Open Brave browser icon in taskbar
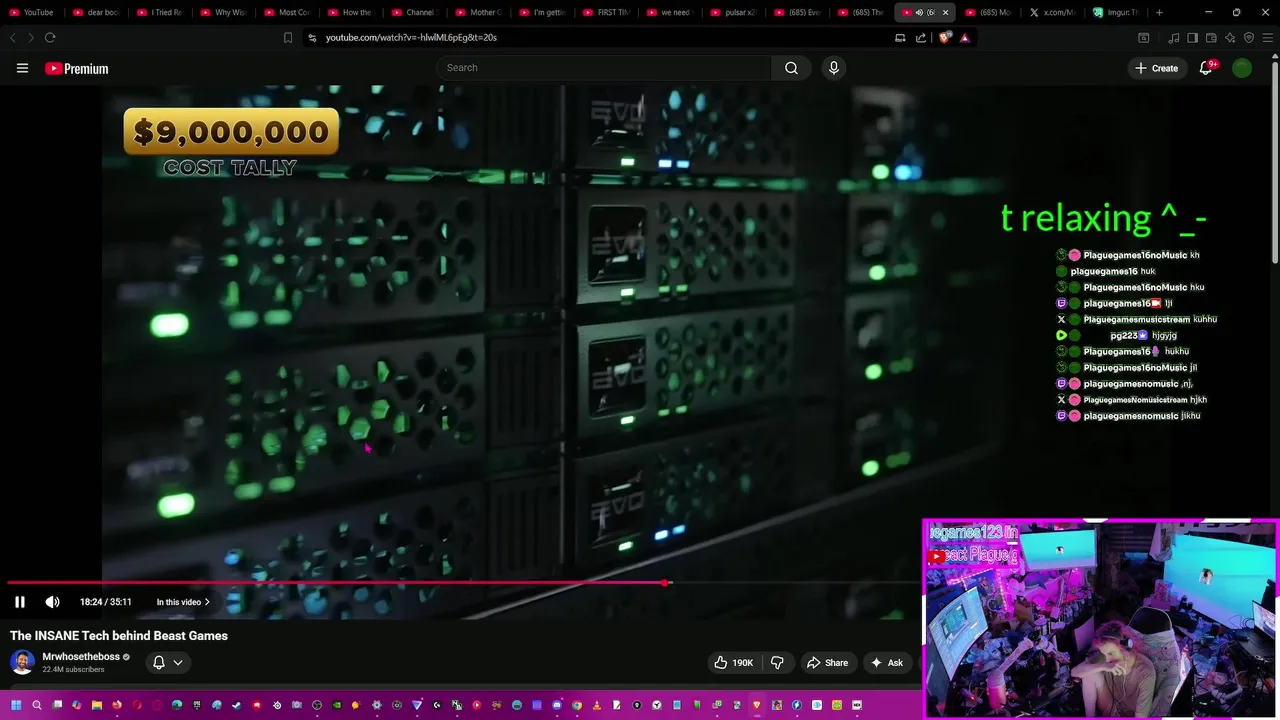Screen dimensions: 1280x720 click(x=756, y=705)
